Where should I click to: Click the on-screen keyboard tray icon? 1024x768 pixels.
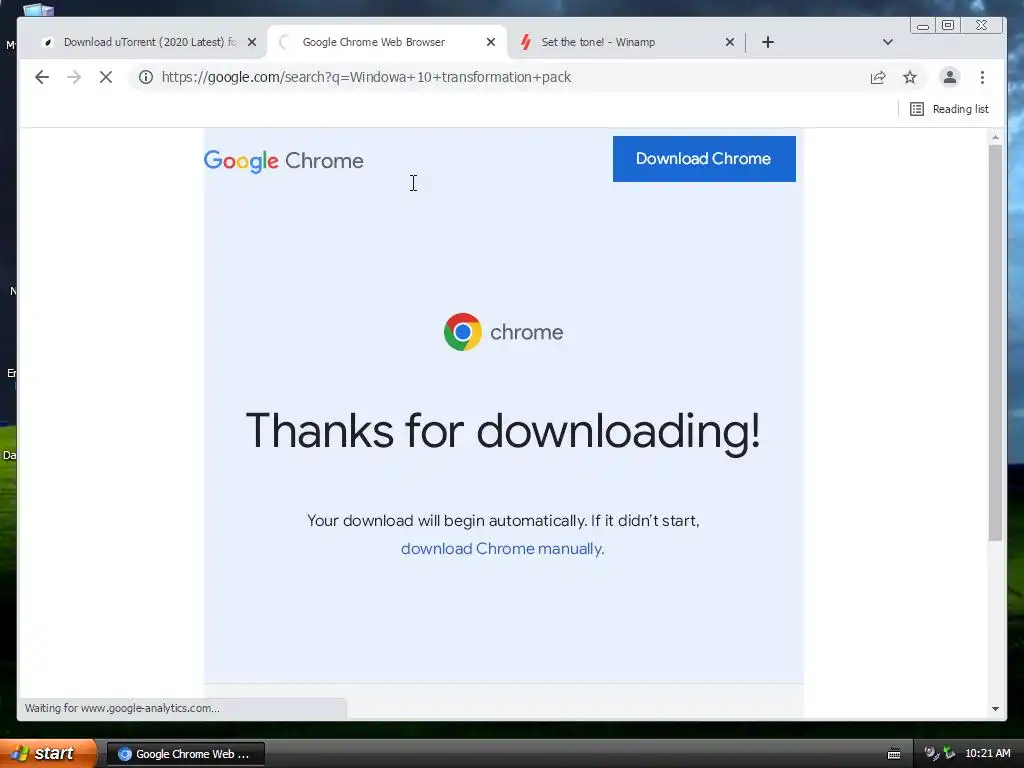coord(894,754)
